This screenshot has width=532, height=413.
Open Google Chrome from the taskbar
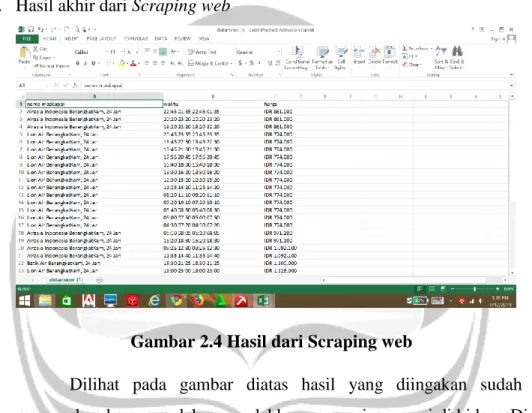(x=176, y=300)
